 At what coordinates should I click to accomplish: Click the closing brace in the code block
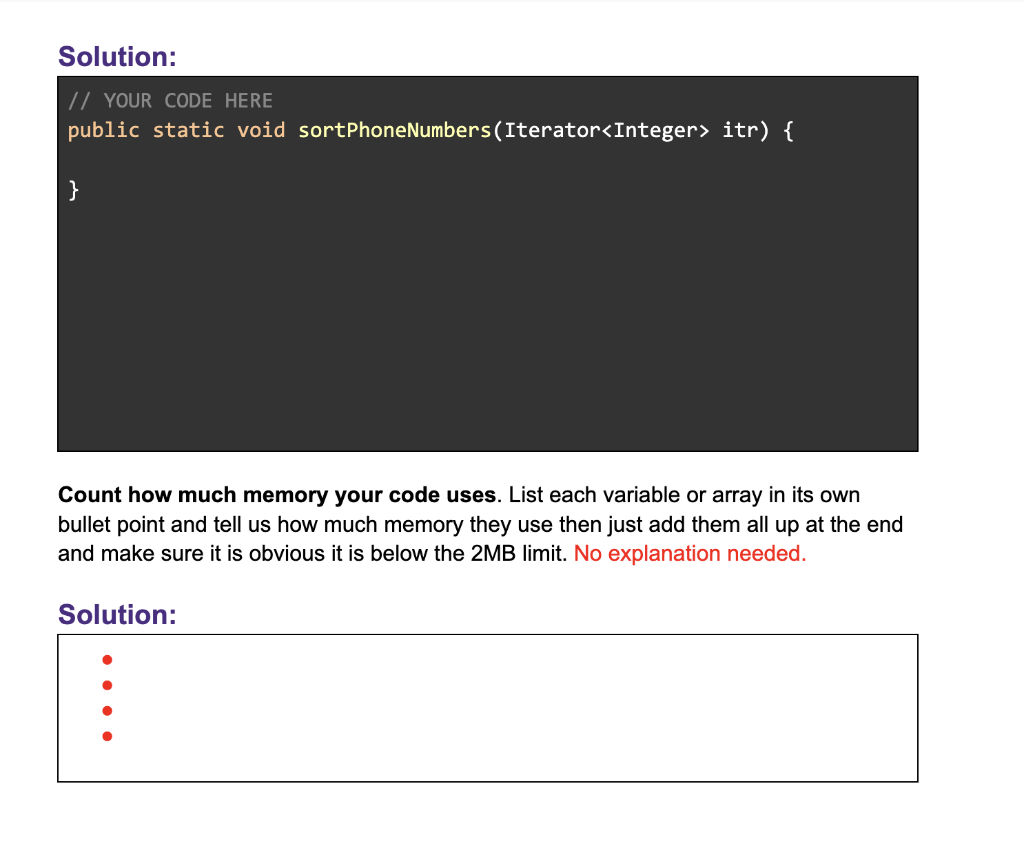pos(74,189)
